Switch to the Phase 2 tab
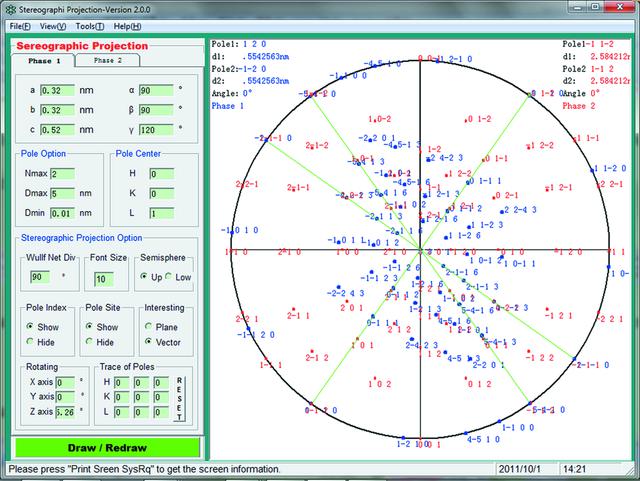Image resolution: width=640 pixels, height=481 pixels. tap(108, 60)
